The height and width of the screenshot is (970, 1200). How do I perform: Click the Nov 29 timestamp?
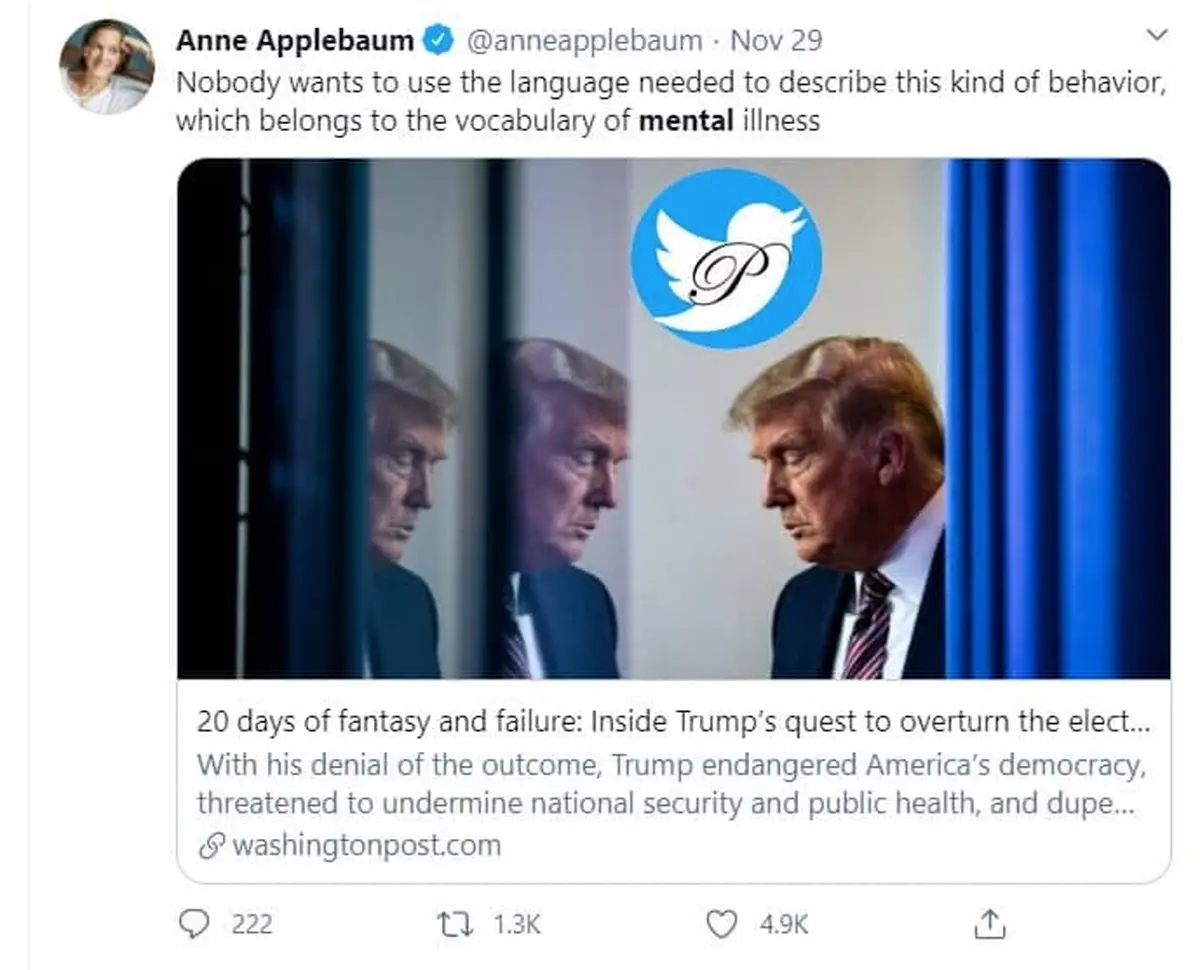[x=776, y=41]
